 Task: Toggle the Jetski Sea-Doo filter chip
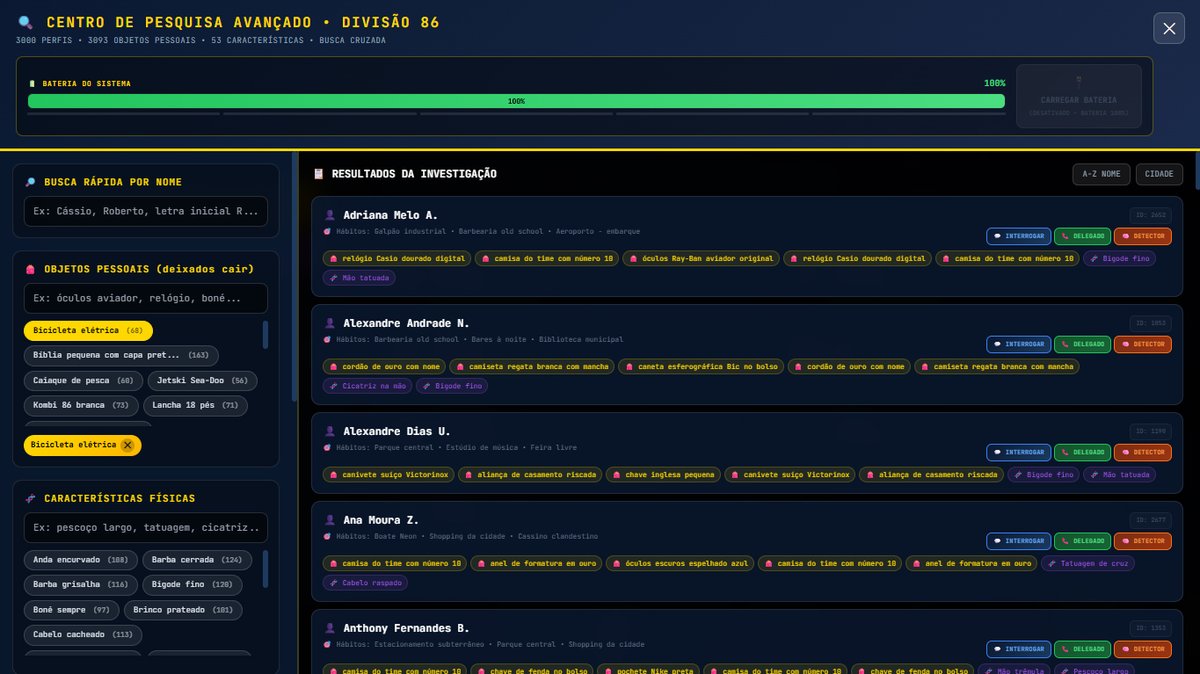[202, 381]
